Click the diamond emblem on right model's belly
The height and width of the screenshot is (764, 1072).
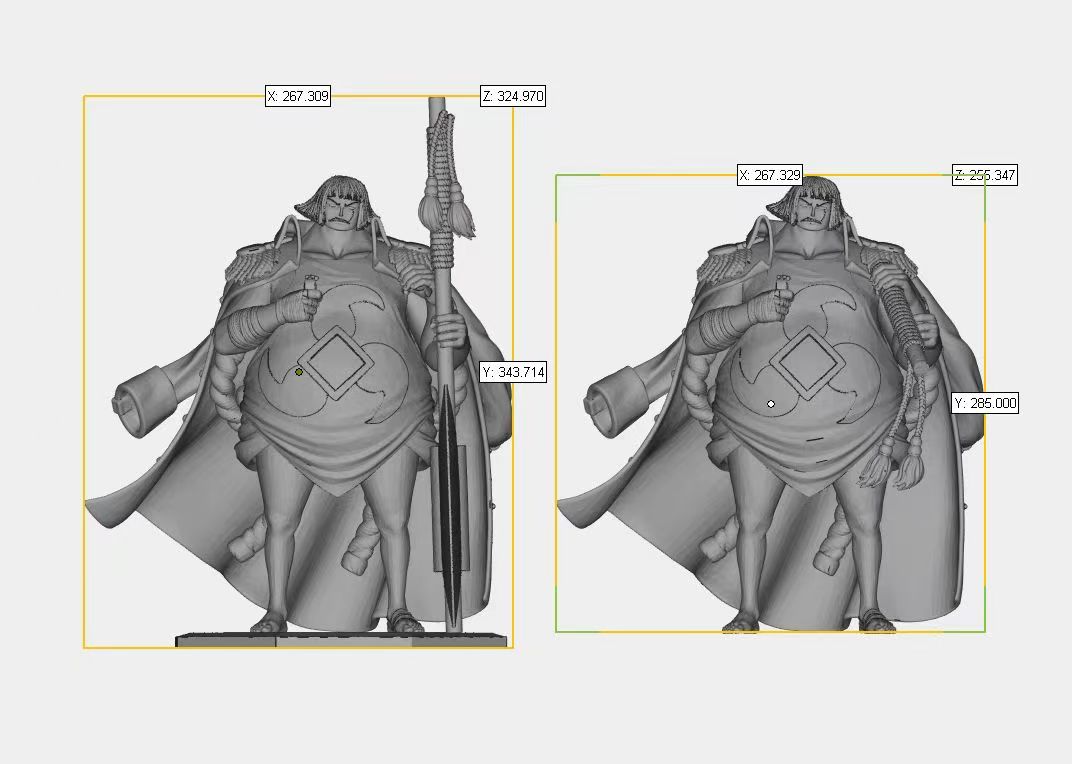[x=807, y=362]
